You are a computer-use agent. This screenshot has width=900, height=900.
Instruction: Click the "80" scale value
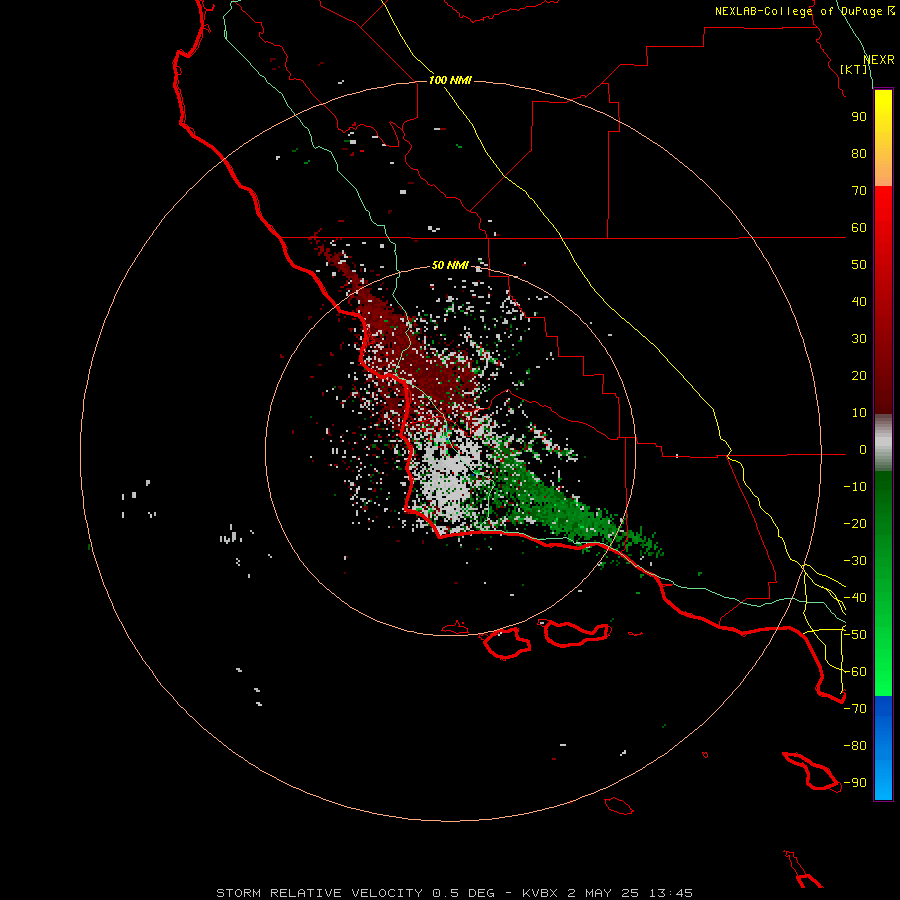tap(859, 153)
